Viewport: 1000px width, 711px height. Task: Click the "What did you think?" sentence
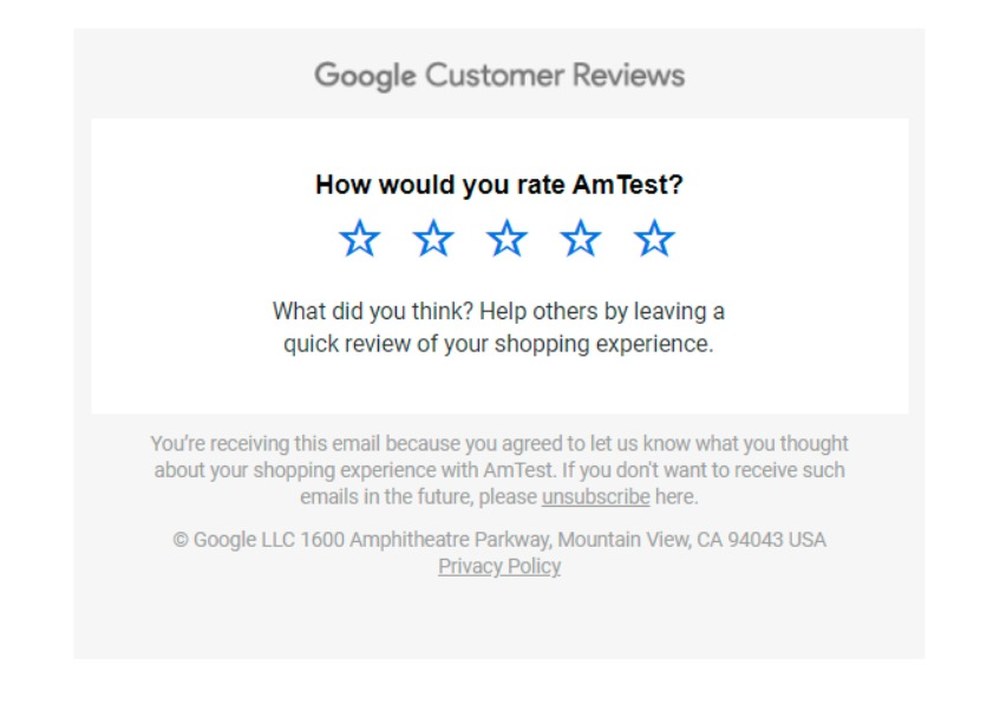click(372, 311)
